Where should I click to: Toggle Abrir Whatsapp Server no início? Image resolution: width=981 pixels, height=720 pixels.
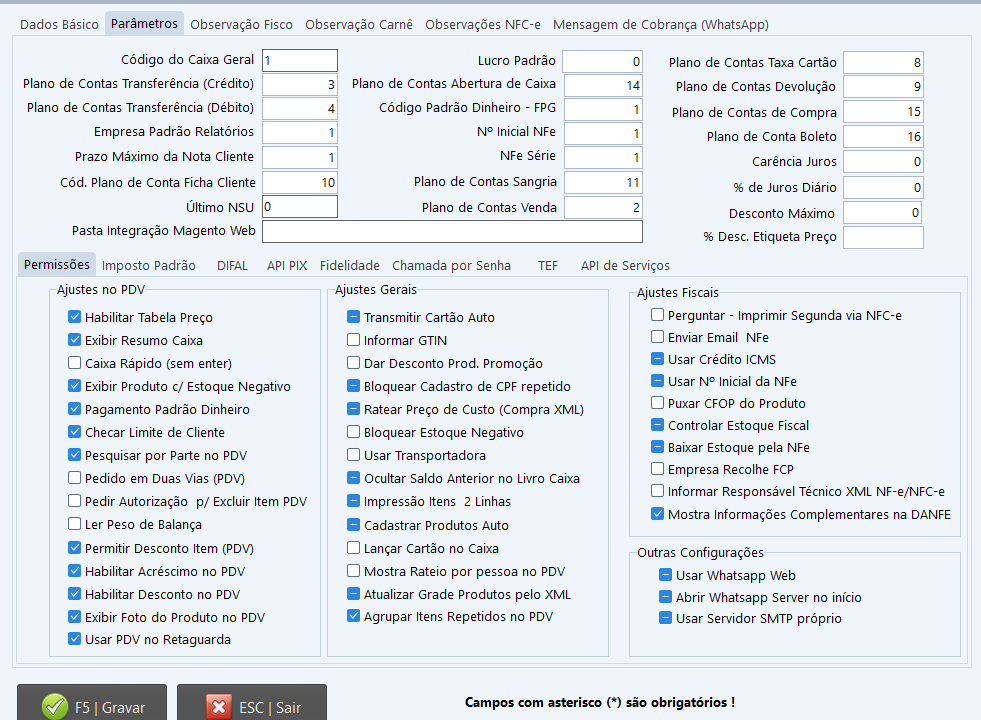click(665, 597)
